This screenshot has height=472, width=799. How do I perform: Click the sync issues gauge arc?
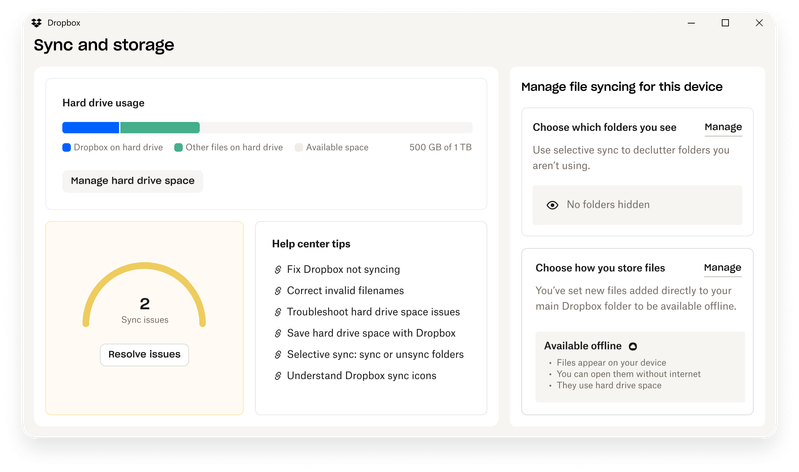pos(144,268)
